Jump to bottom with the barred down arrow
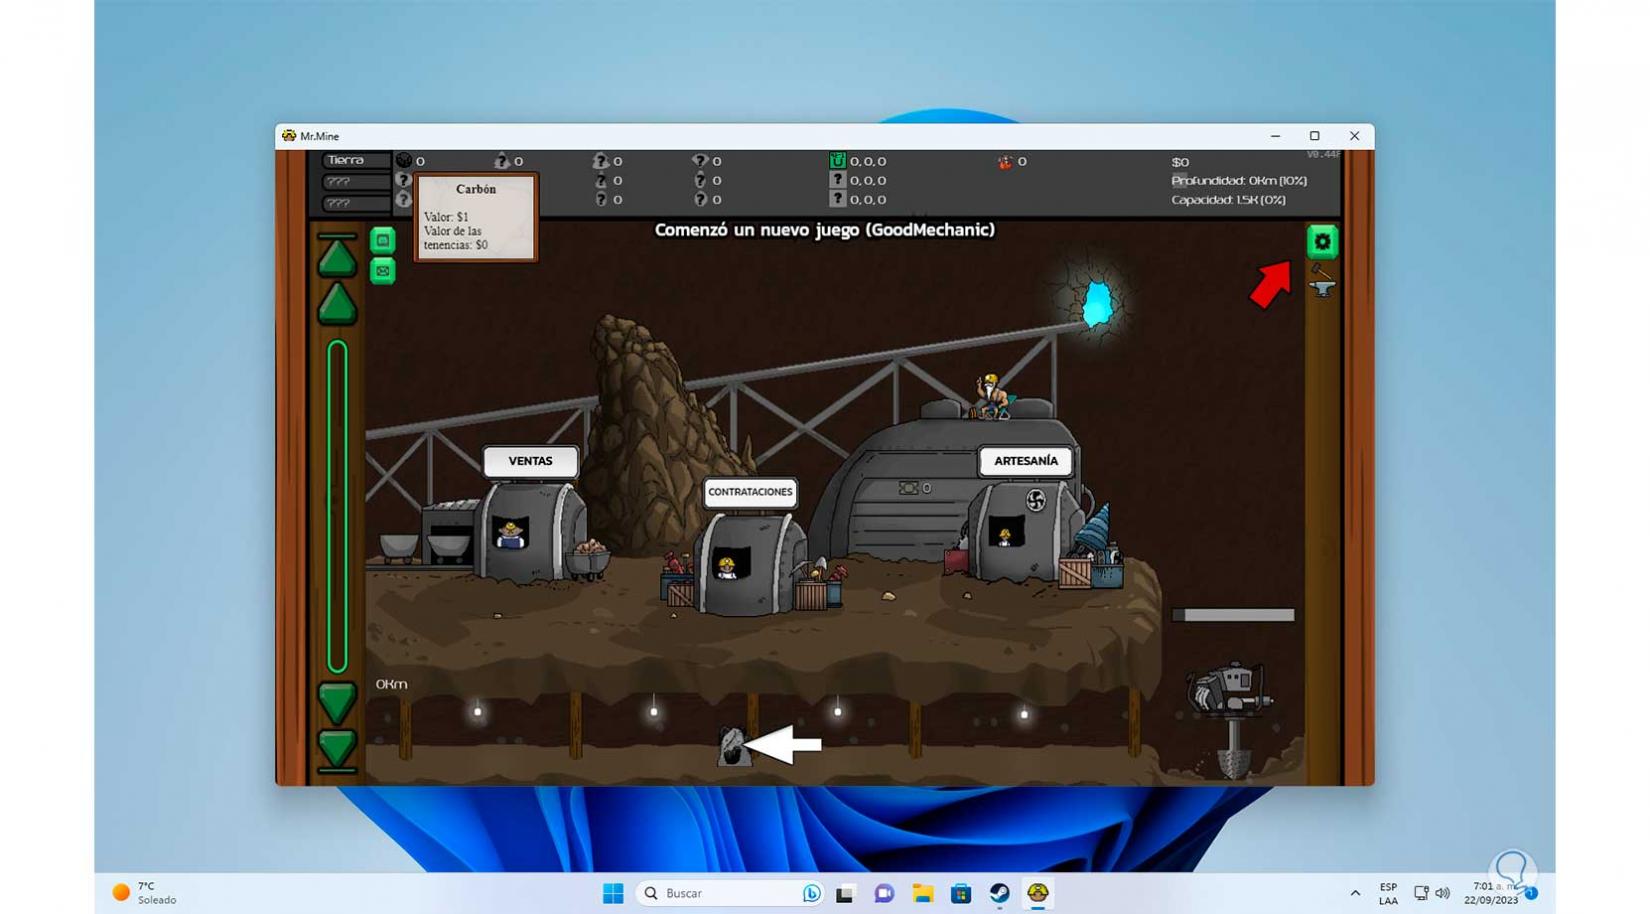Image resolution: width=1650 pixels, height=914 pixels. tap(337, 750)
